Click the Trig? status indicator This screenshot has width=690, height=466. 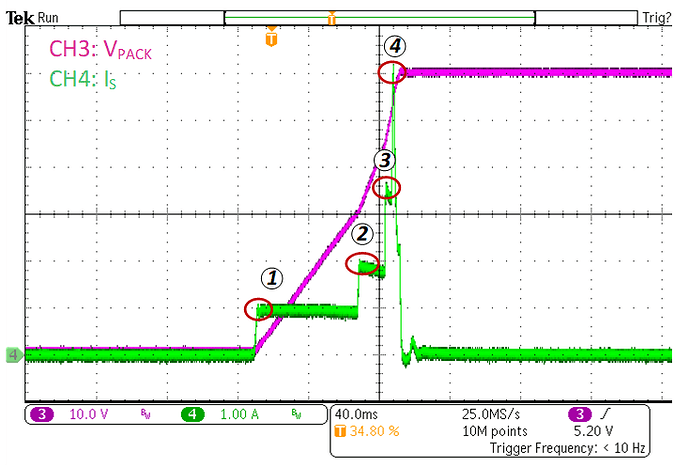pos(657,18)
